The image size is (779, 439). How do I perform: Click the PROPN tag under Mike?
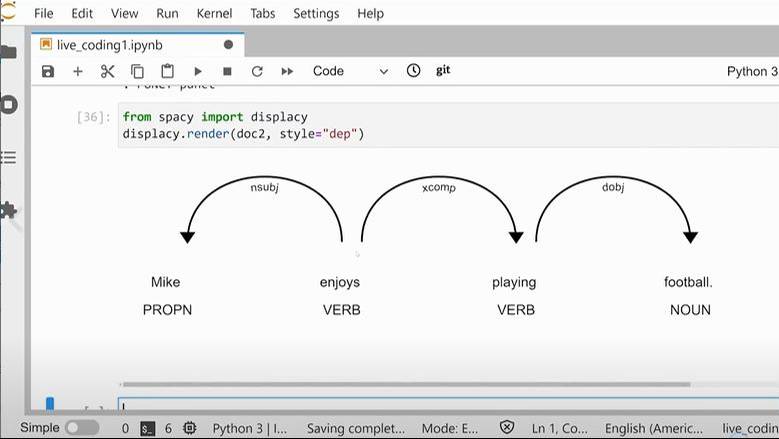pos(167,310)
